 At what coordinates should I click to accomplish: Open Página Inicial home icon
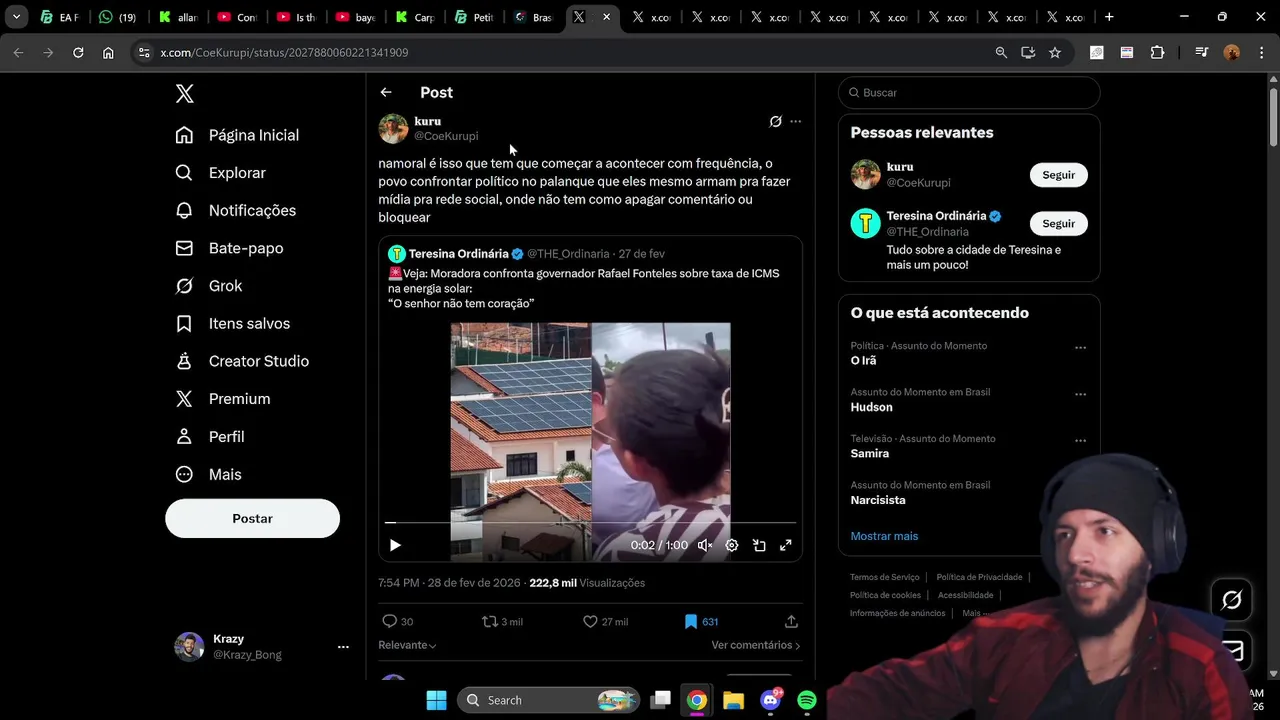click(184, 135)
